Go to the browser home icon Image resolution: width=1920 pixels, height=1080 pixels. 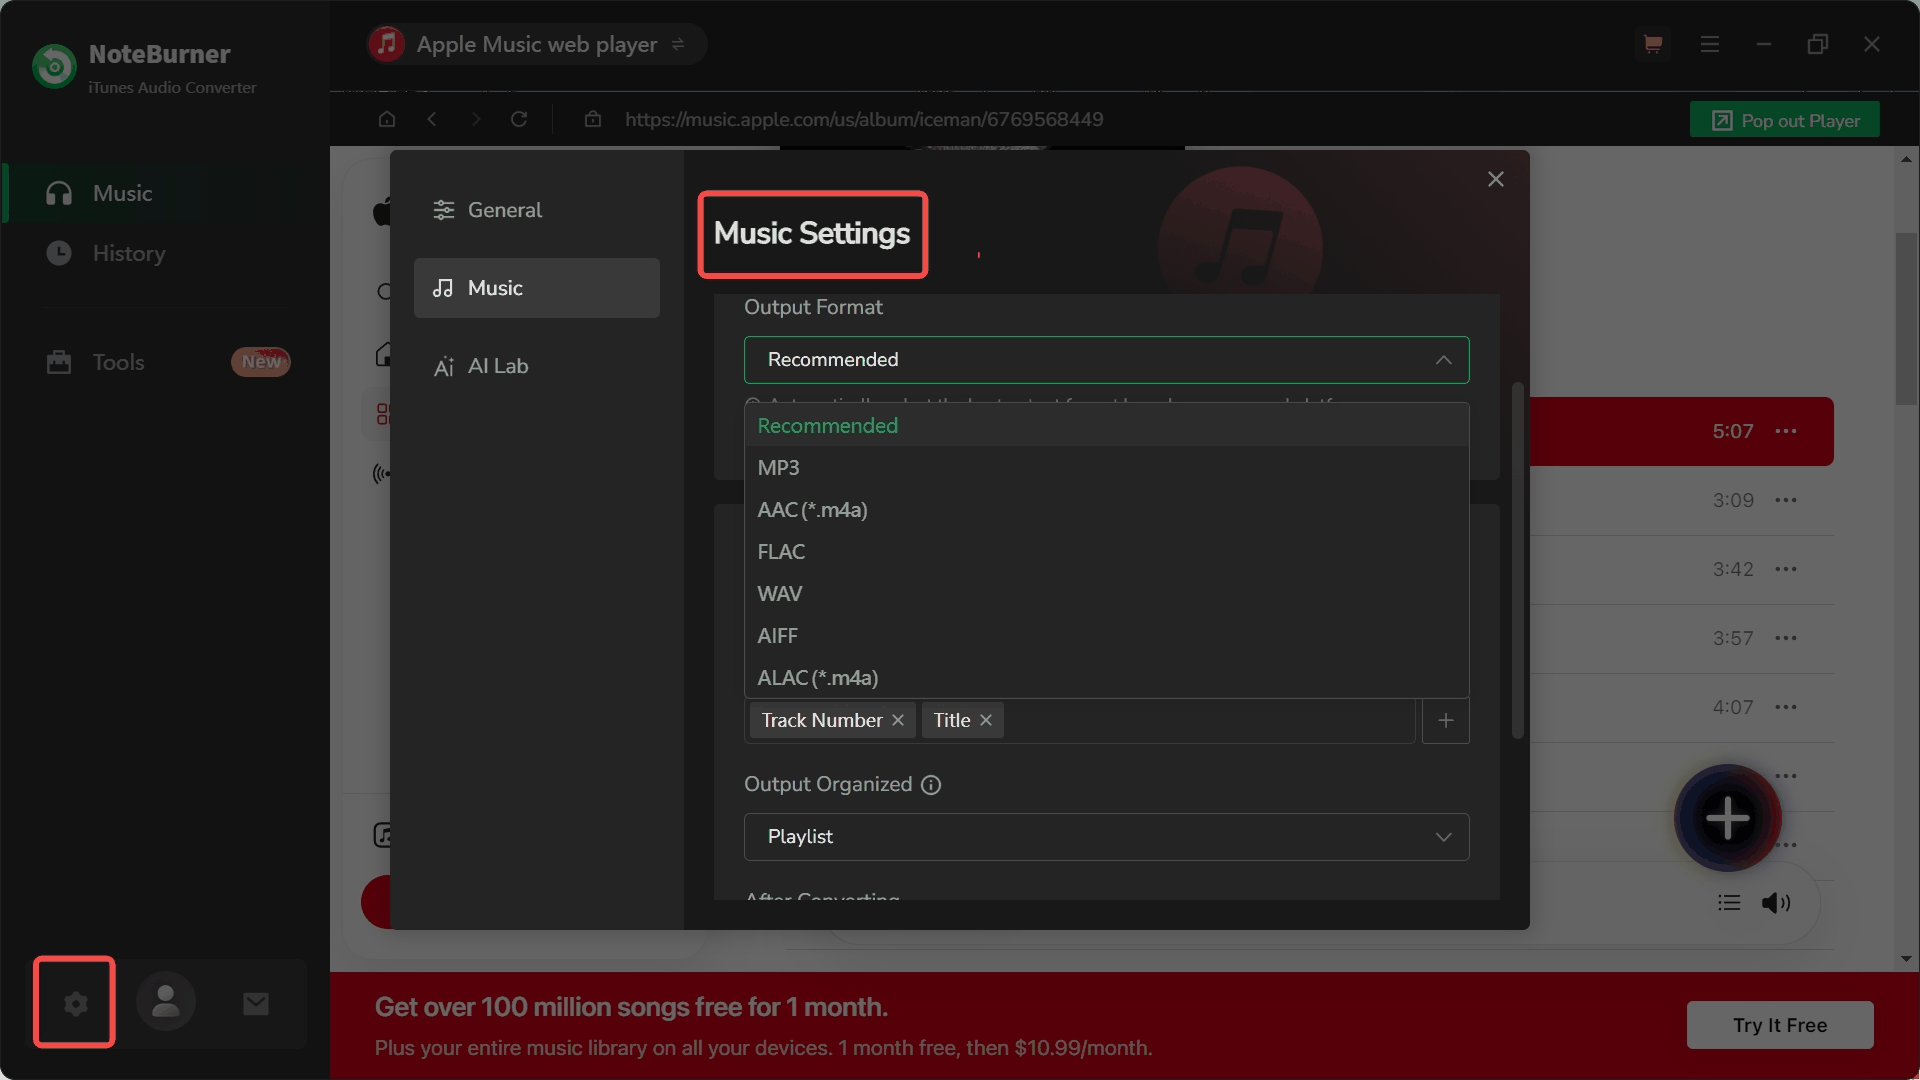387,119
